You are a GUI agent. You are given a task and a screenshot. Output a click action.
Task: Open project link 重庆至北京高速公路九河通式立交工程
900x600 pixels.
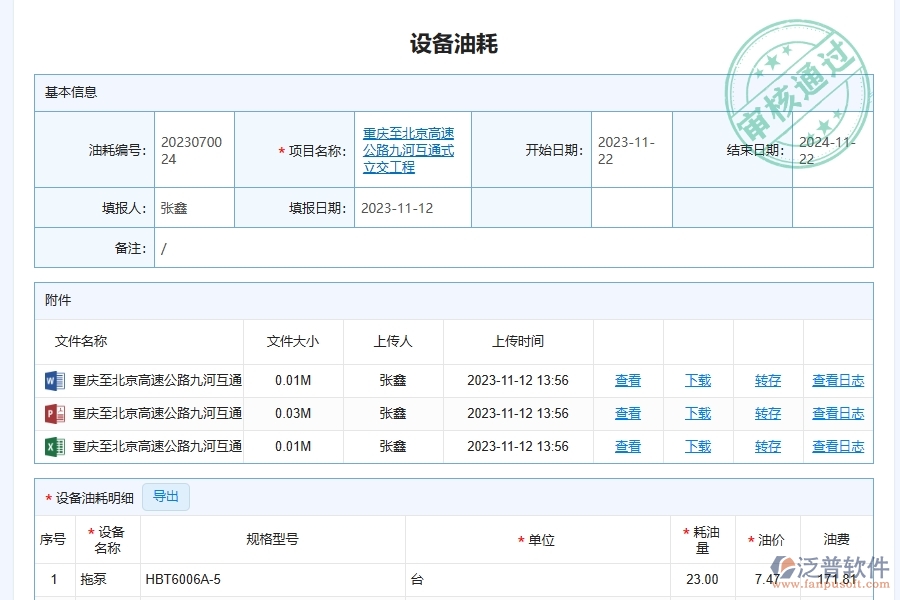click(412, 149)
